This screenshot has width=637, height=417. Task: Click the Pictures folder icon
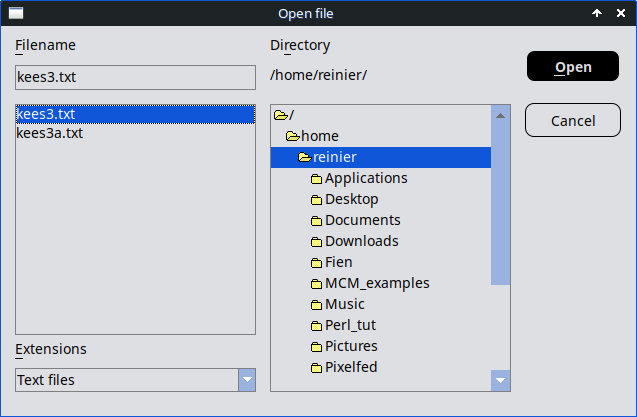[316, 347]
